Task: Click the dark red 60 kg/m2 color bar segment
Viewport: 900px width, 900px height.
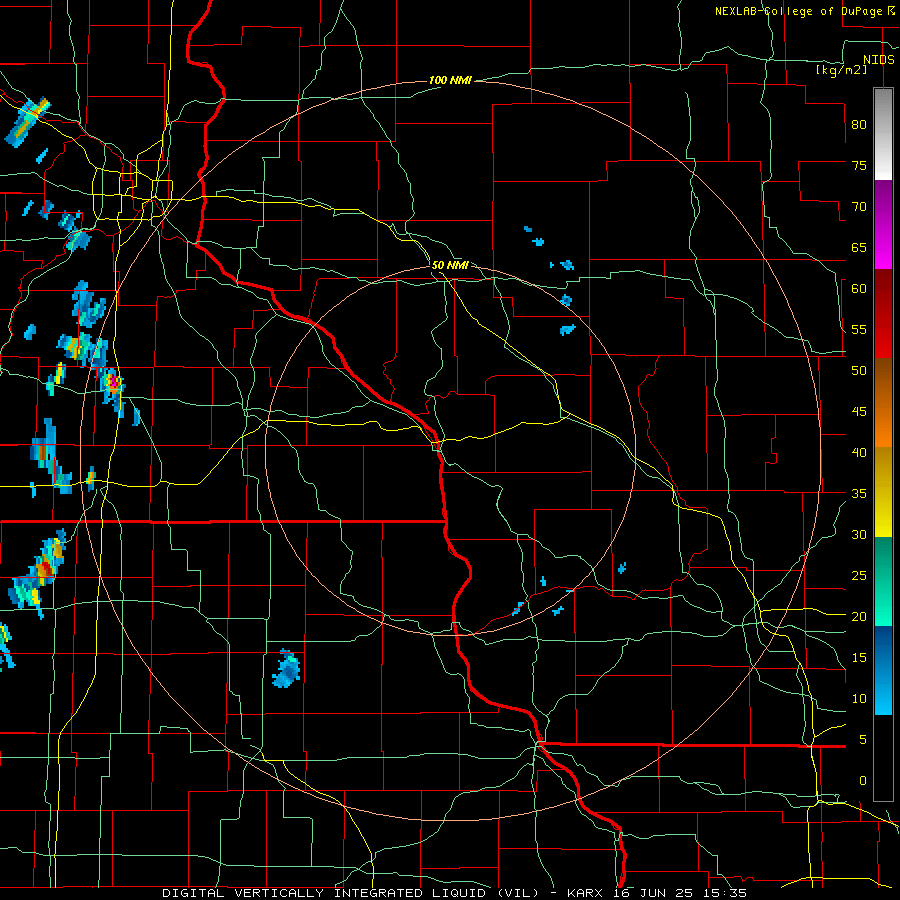Action: (883, 313)
